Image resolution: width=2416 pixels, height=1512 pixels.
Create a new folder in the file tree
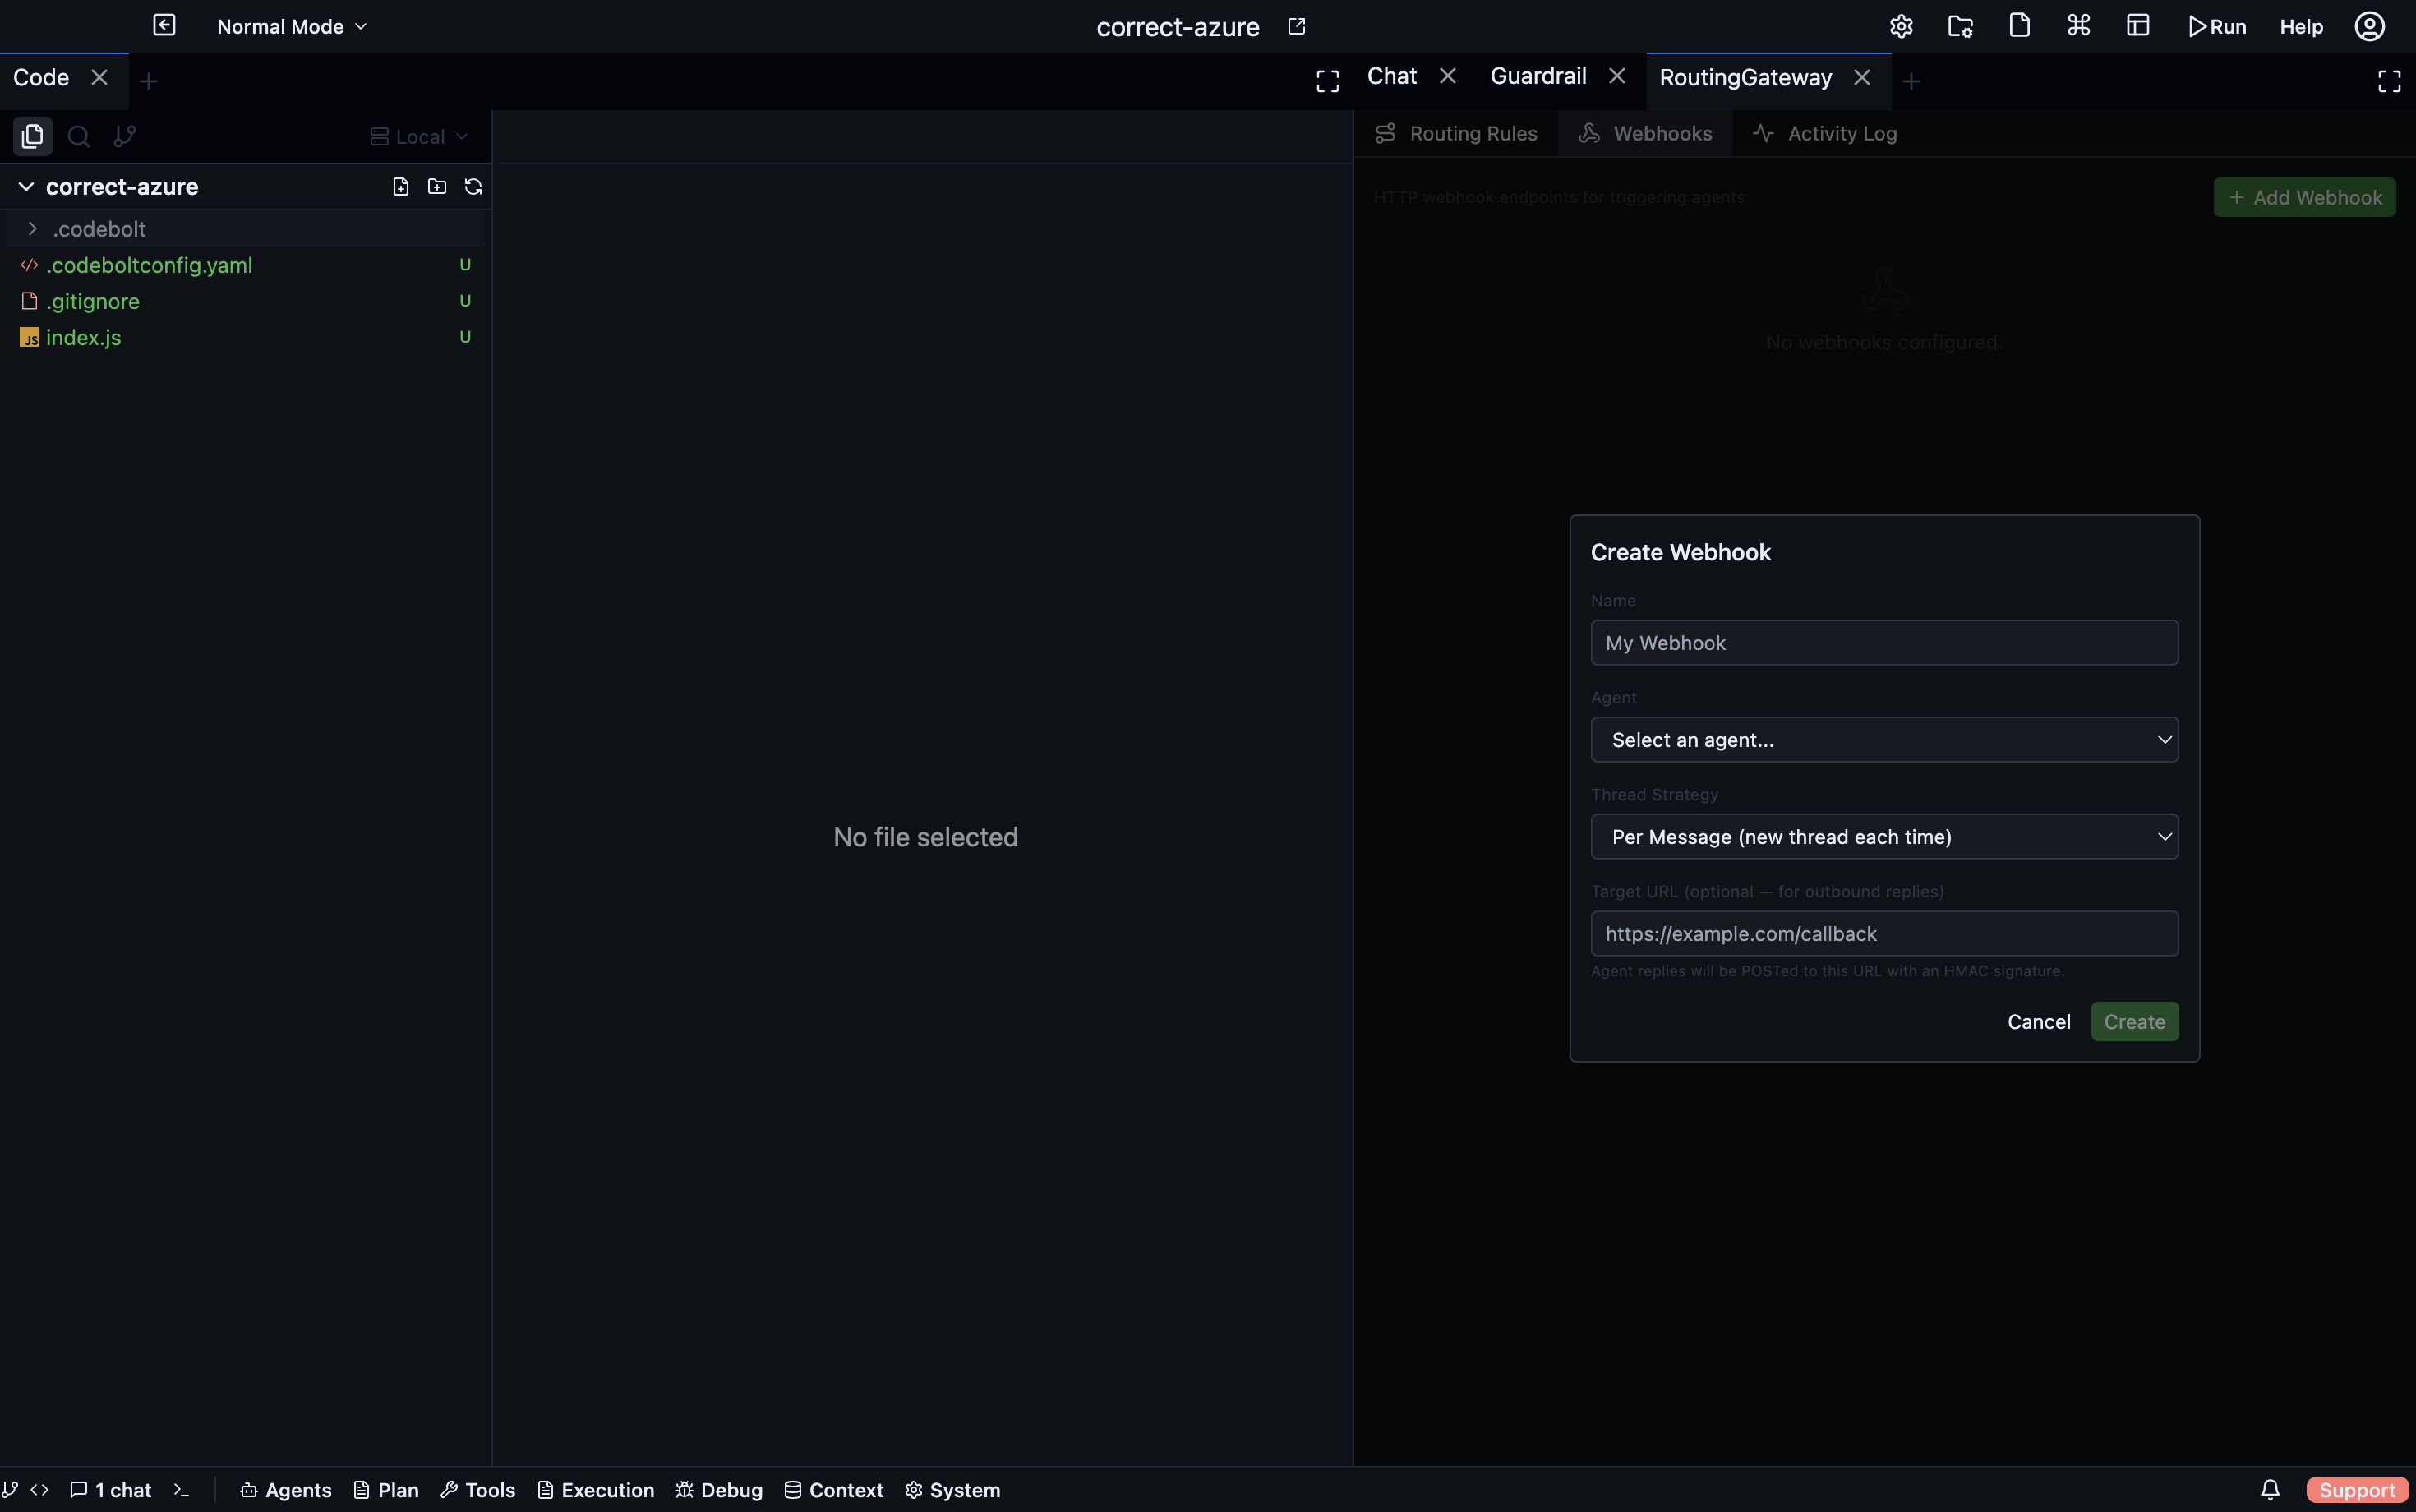click(x=436, y=186)
